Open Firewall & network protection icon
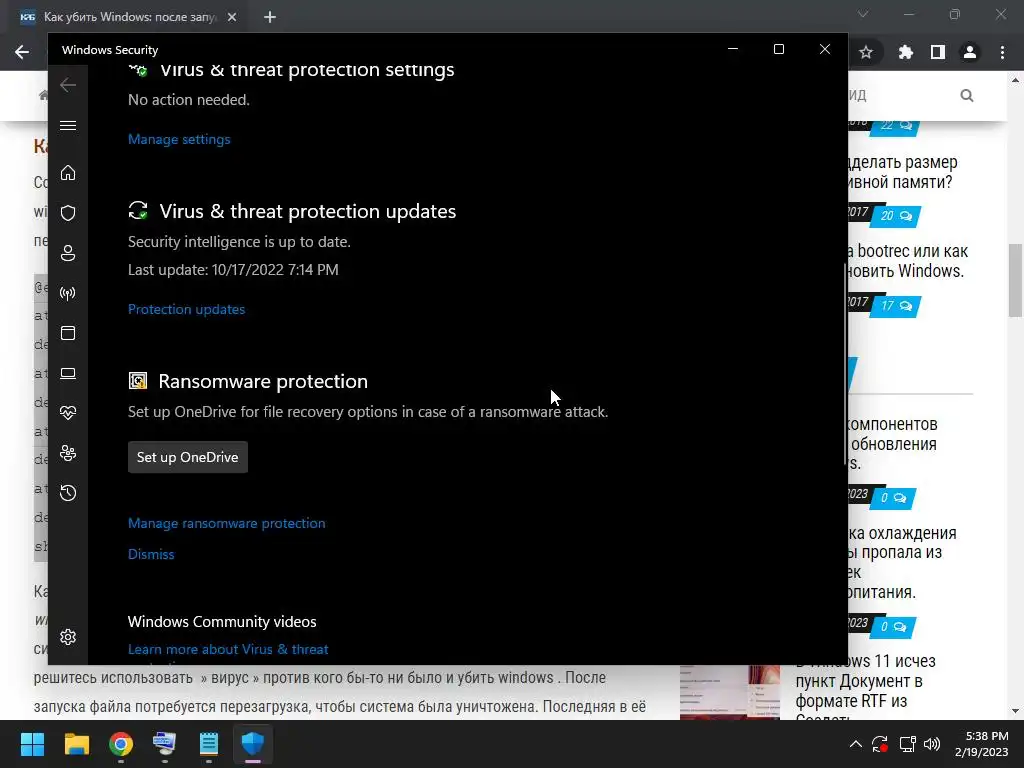Viewport: 1024px width, 768px height. pos(68,293)
